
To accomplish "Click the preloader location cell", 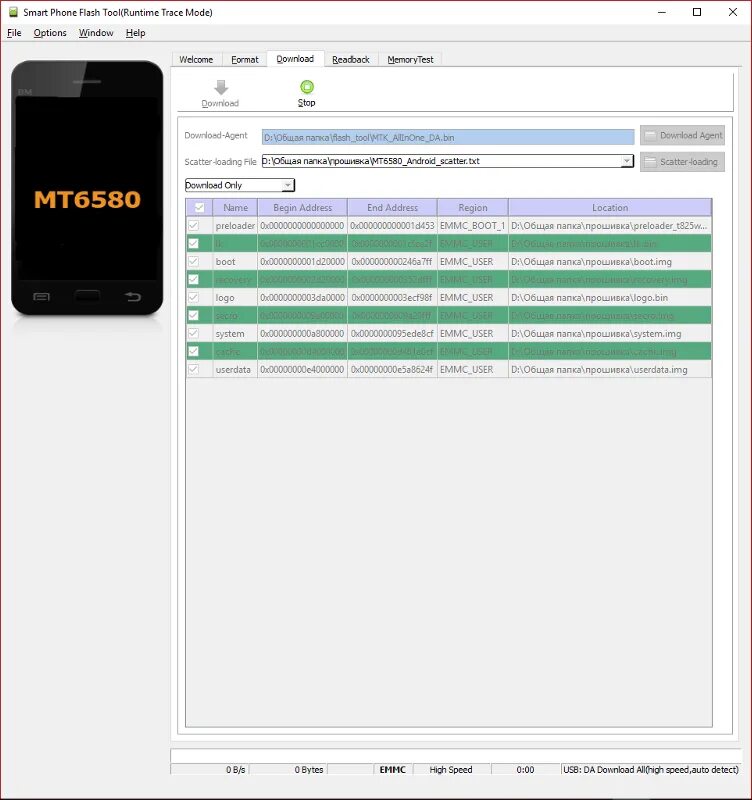I will click(x=610, y=226).
